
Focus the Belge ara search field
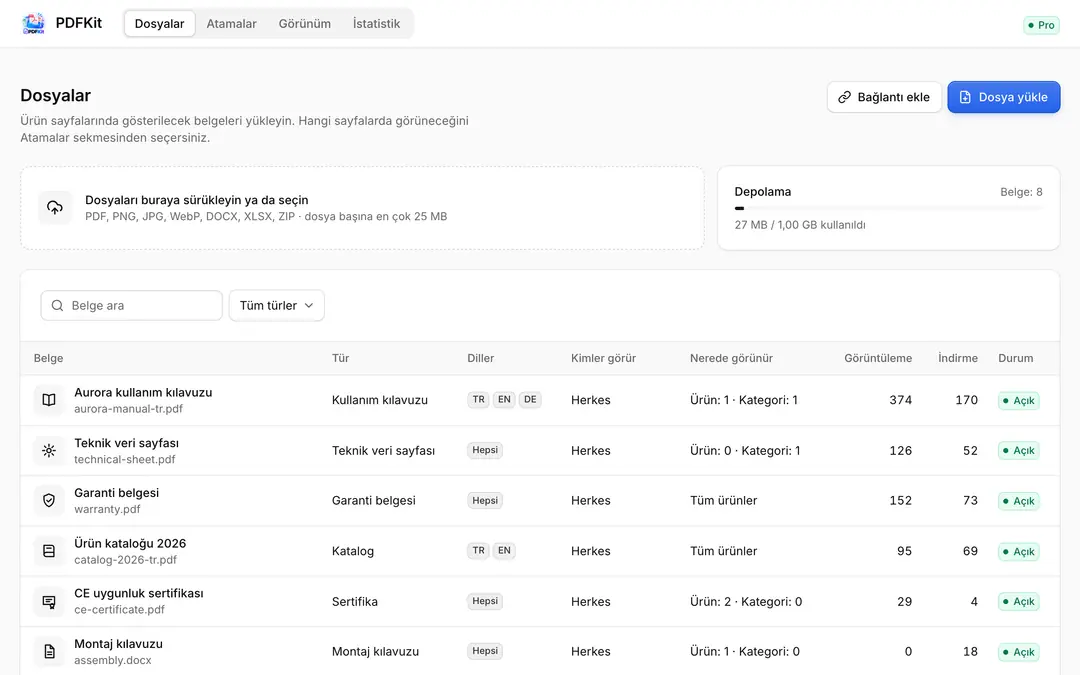coord(132,305)
